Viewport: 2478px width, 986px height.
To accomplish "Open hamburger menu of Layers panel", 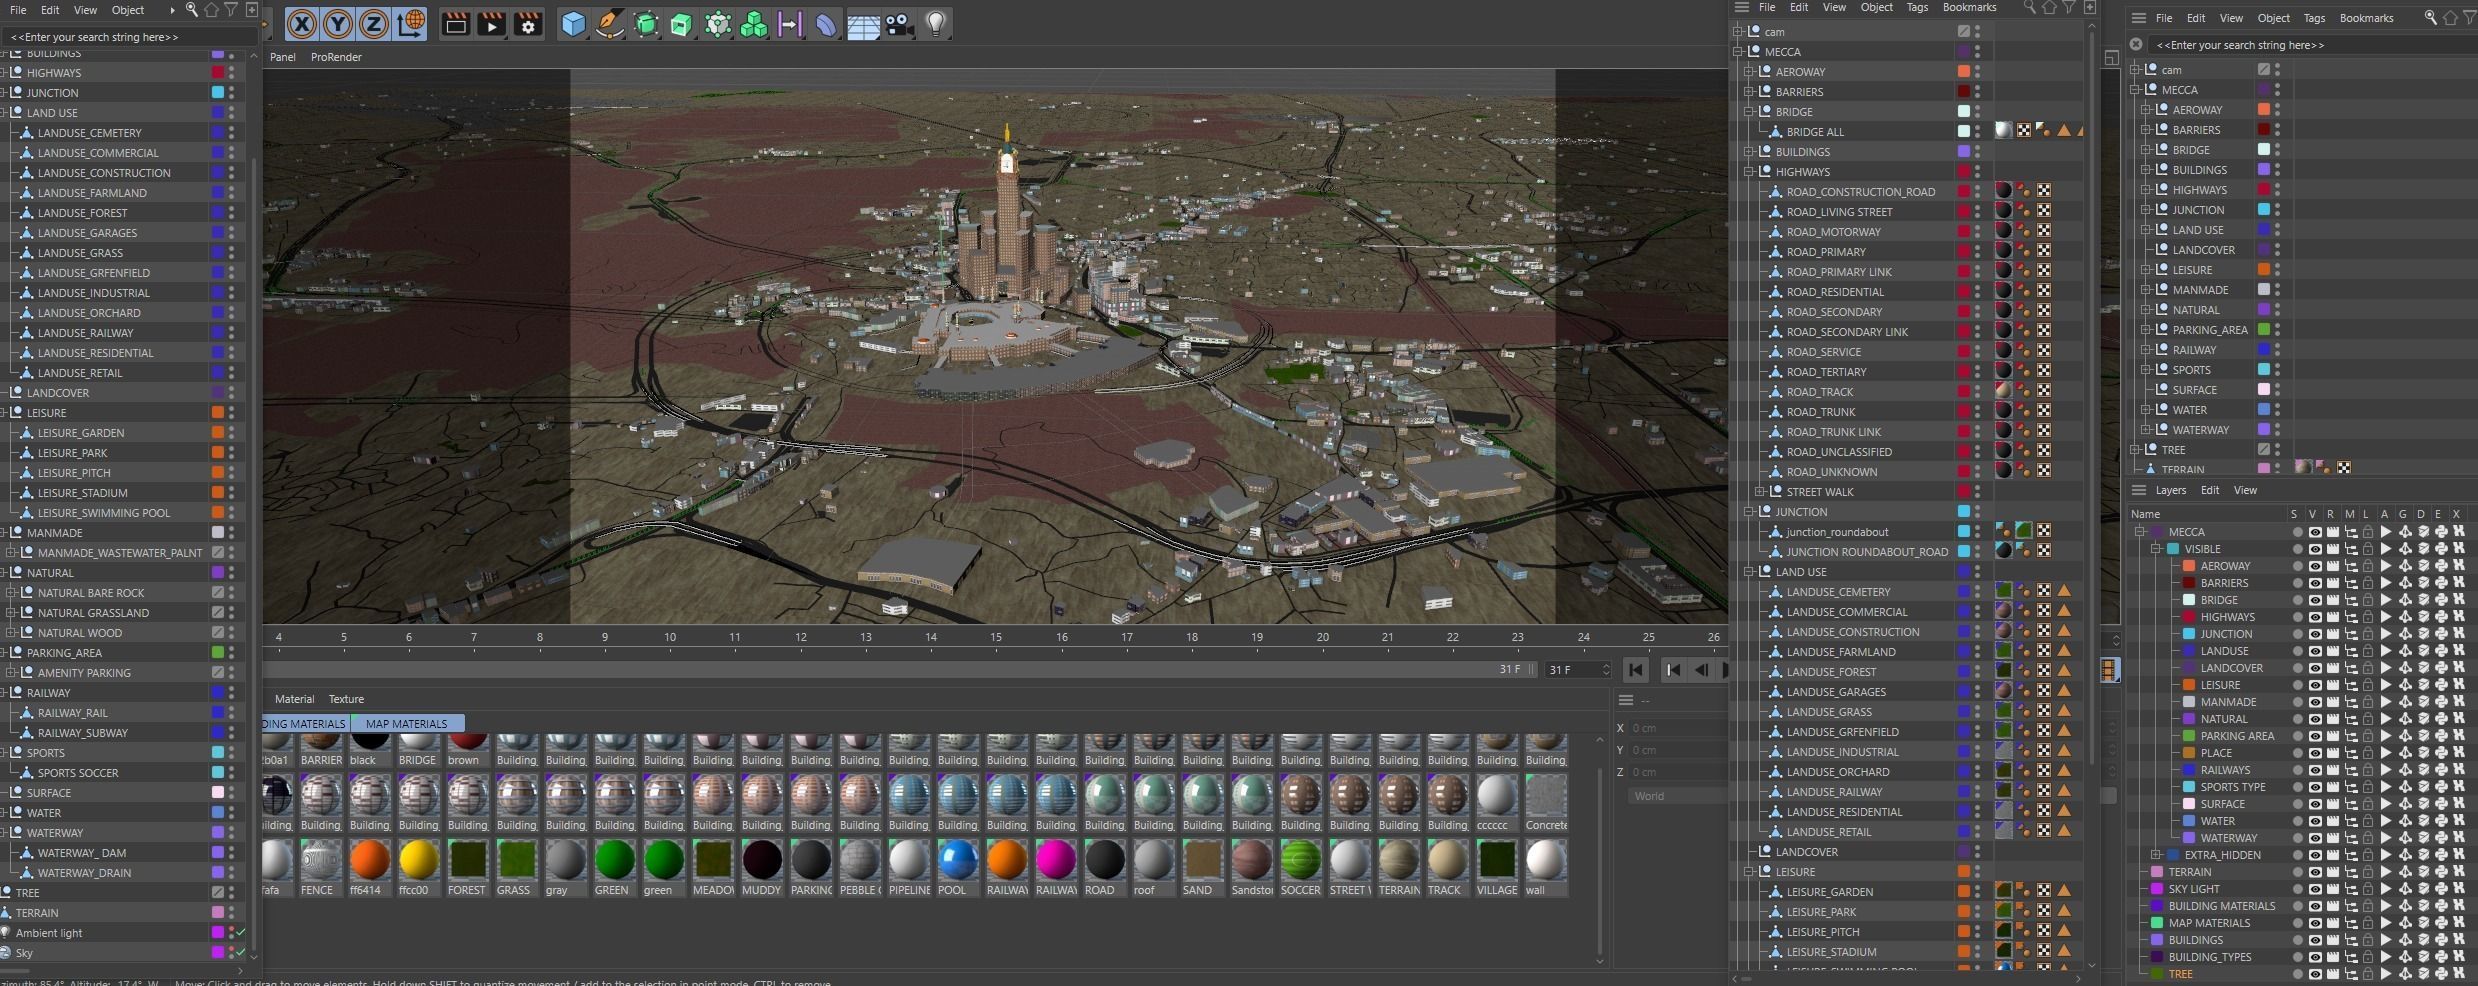I will [2139, 490].
